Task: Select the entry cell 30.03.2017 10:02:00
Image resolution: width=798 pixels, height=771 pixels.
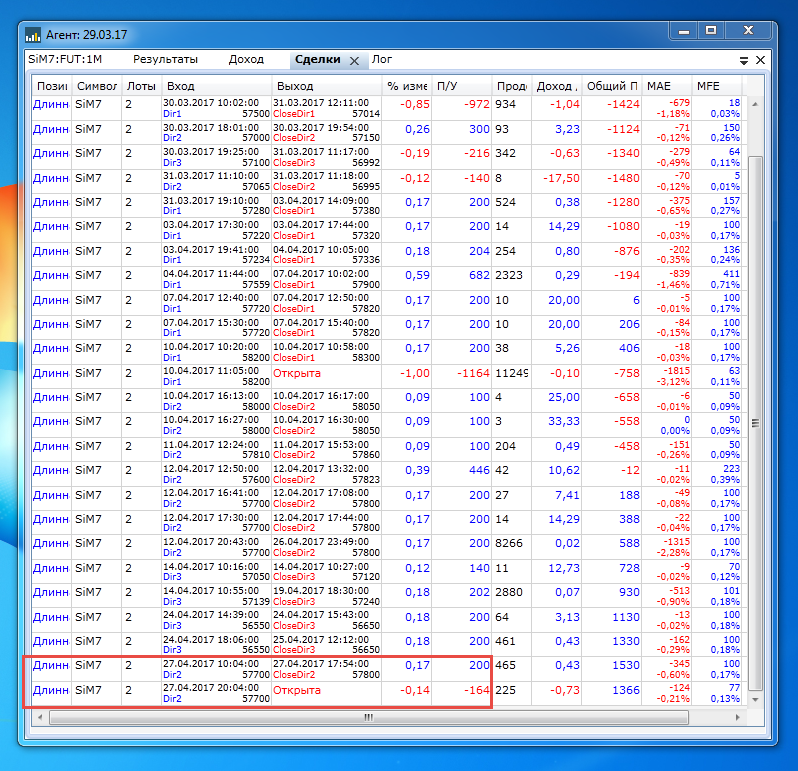Action: coord(216,108)
